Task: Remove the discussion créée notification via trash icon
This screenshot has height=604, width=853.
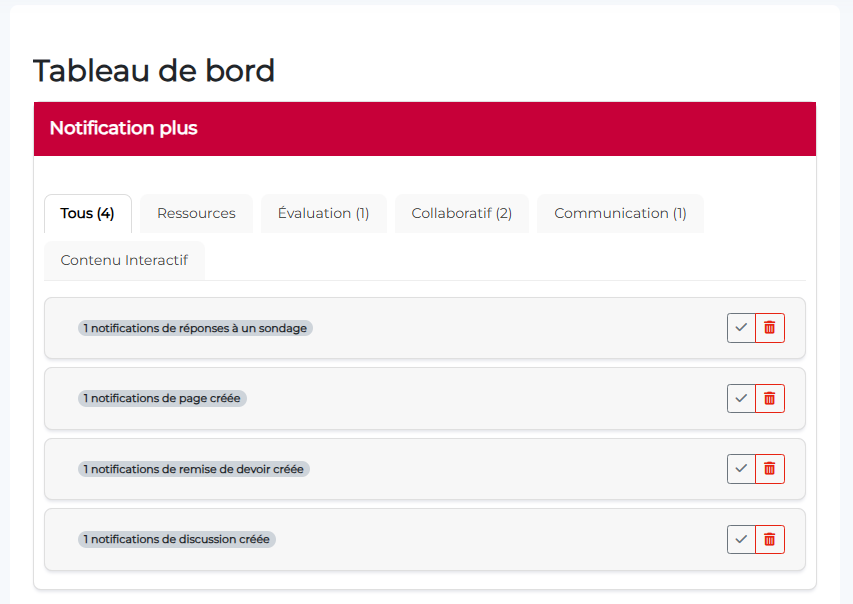Action: (769, 539)
